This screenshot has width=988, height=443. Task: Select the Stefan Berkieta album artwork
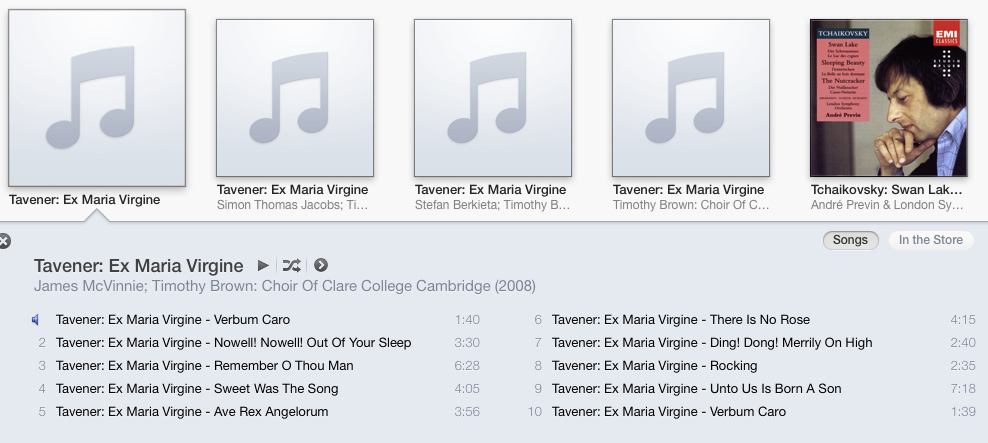coord(493,98)
